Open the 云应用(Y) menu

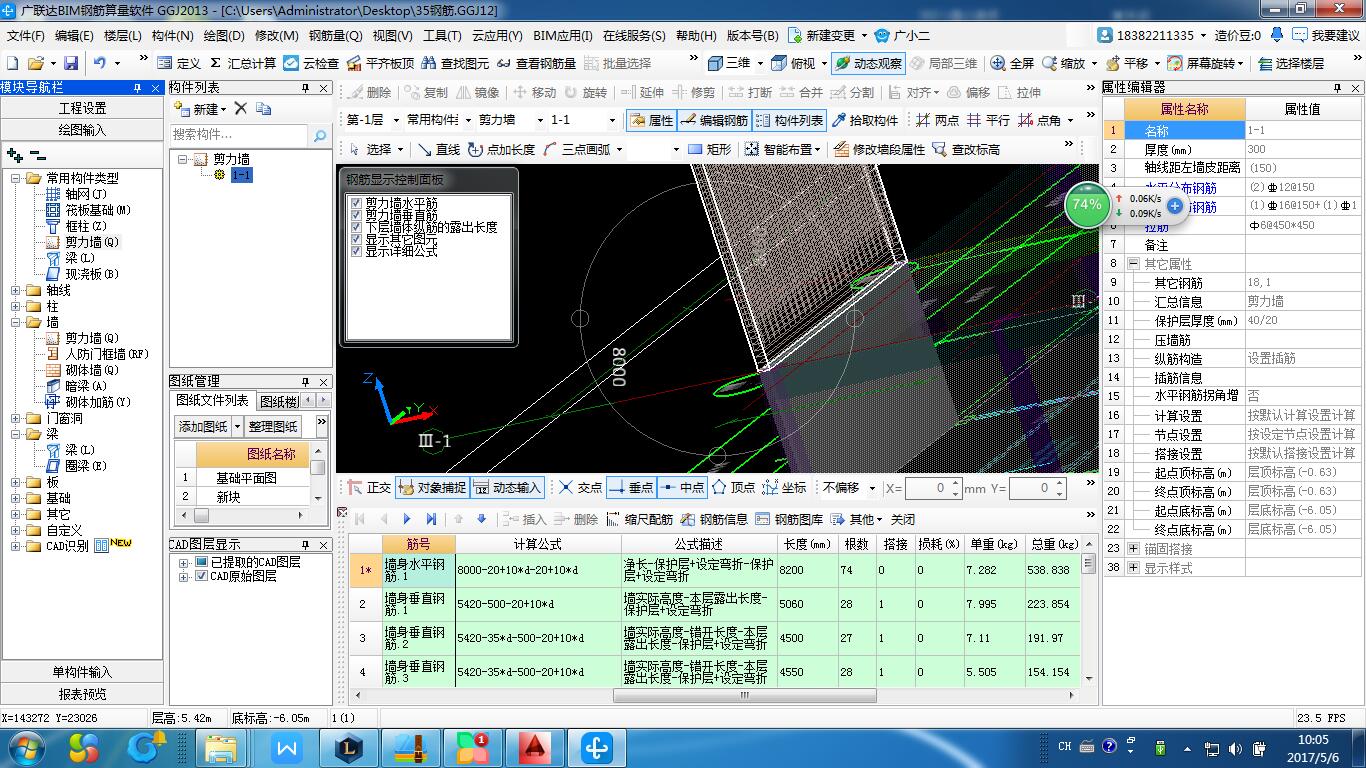pos(497,35)
